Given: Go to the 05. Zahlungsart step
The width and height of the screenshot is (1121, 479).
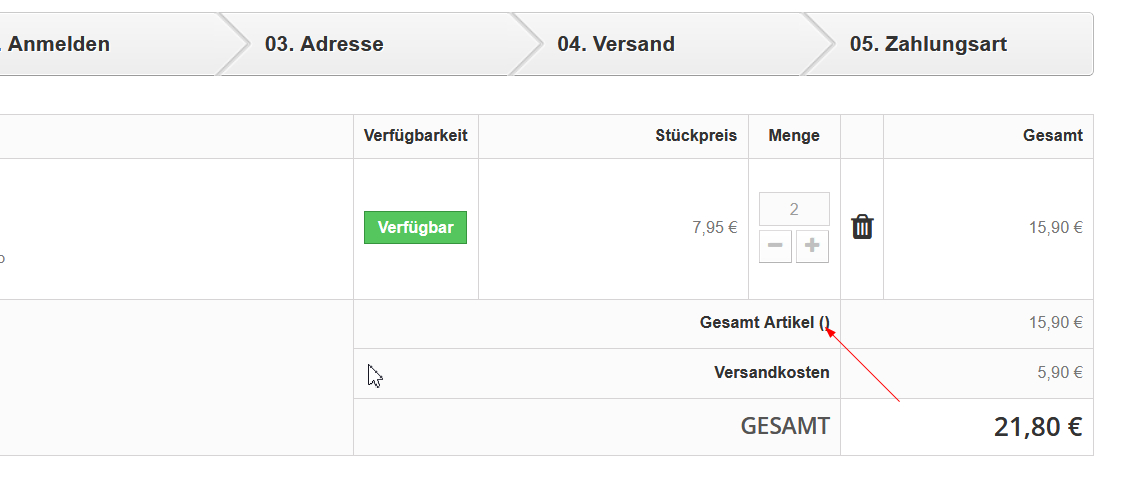Looking at the screenshot, I should pyautogui.click(x=928, y=44).
